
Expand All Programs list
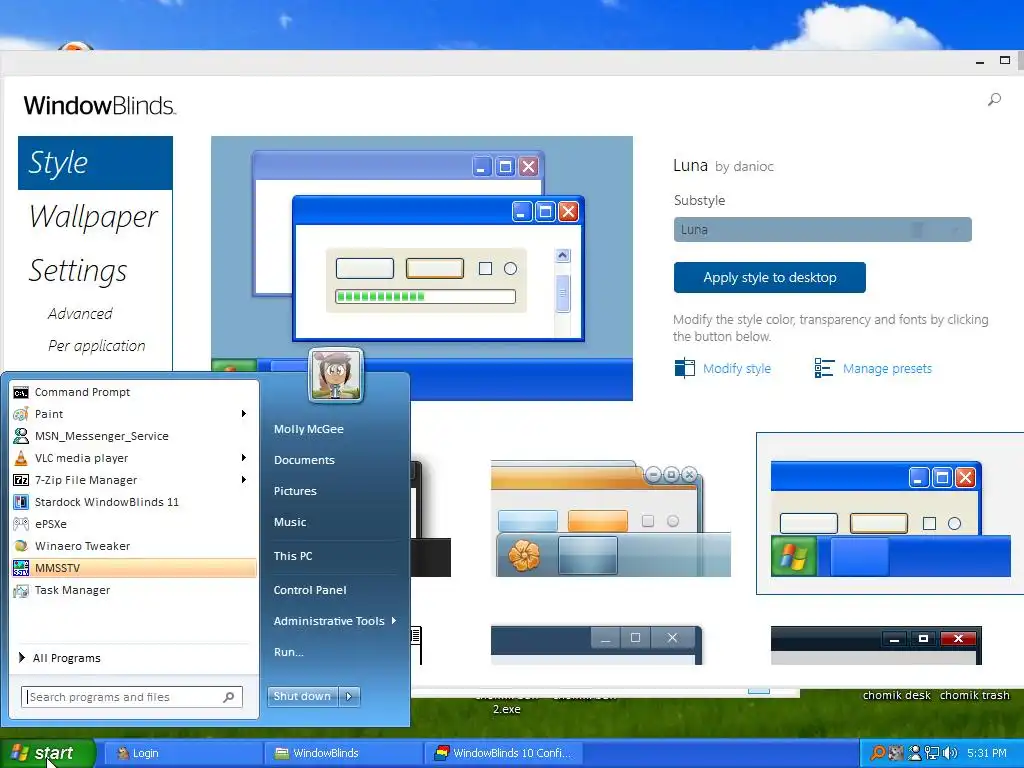tap(60, 658)
